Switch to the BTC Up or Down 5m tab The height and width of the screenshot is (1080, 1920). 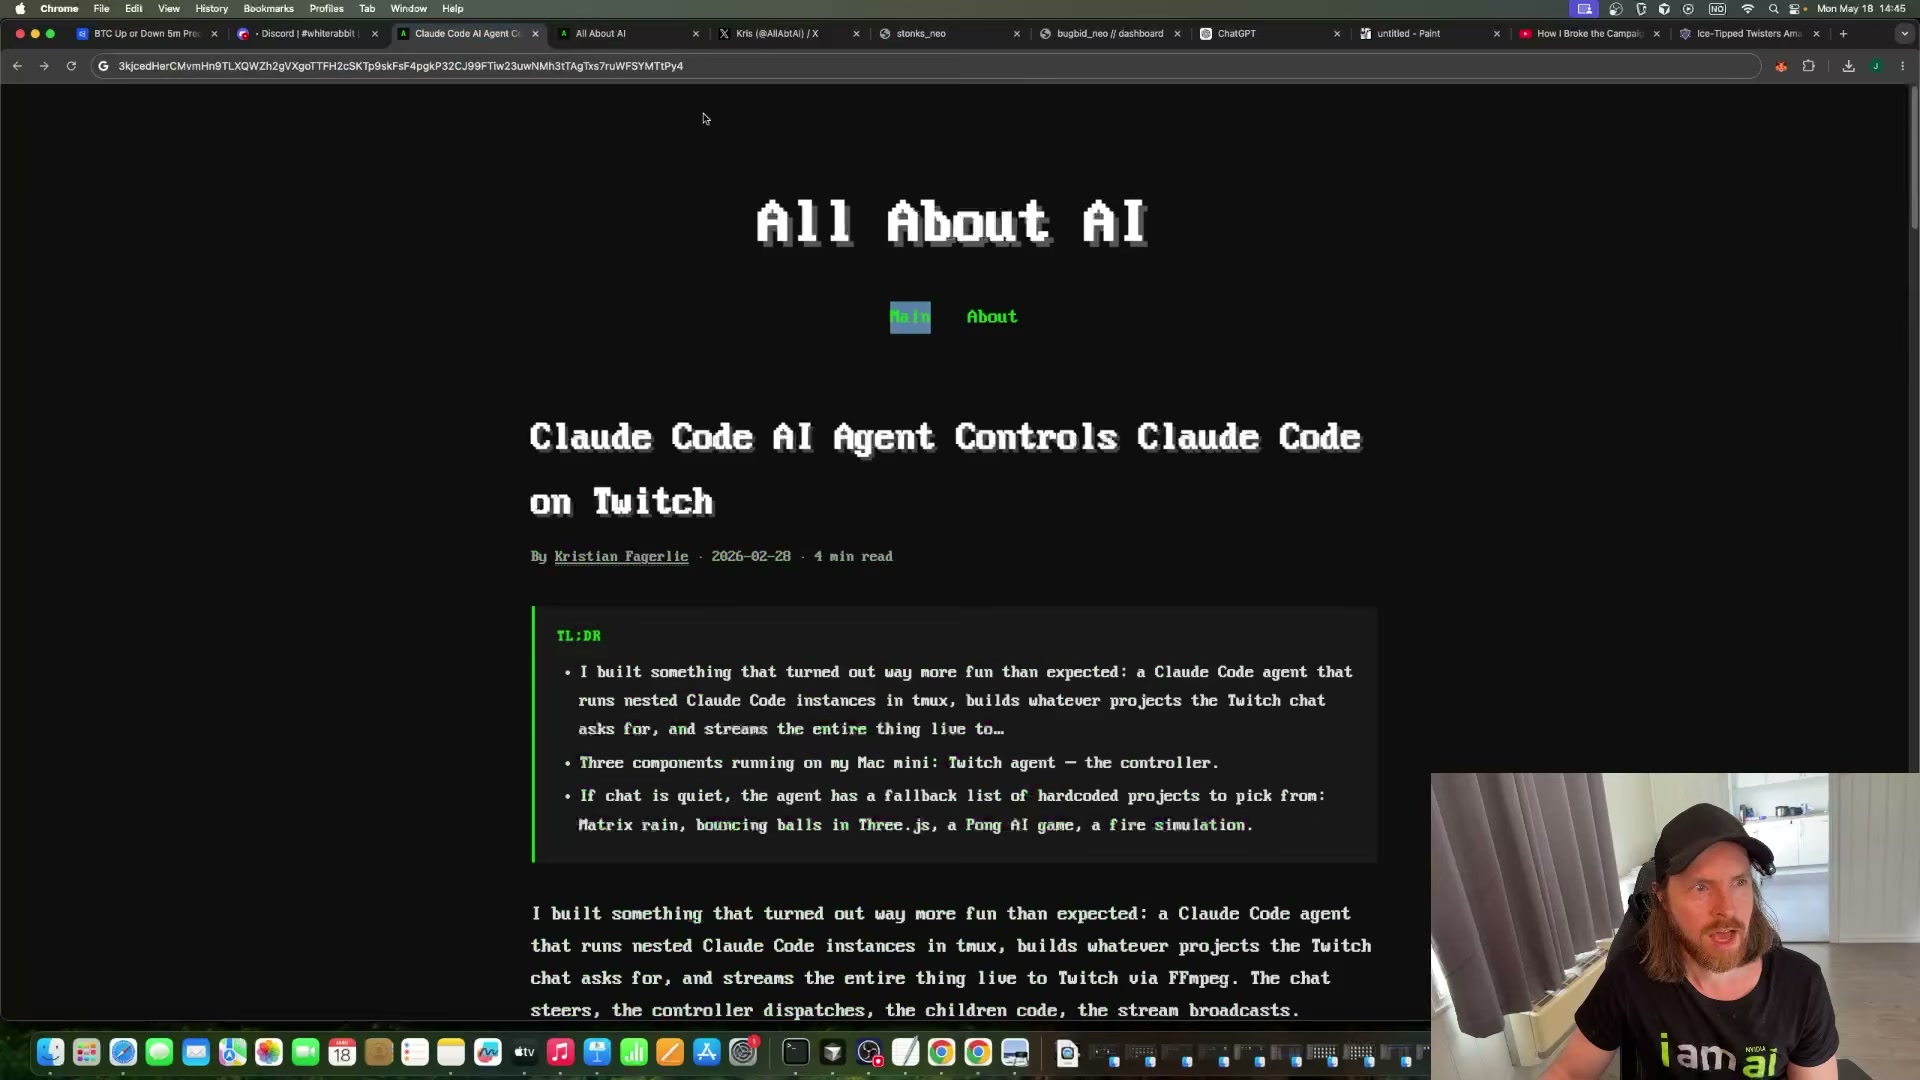pos(147,33)
